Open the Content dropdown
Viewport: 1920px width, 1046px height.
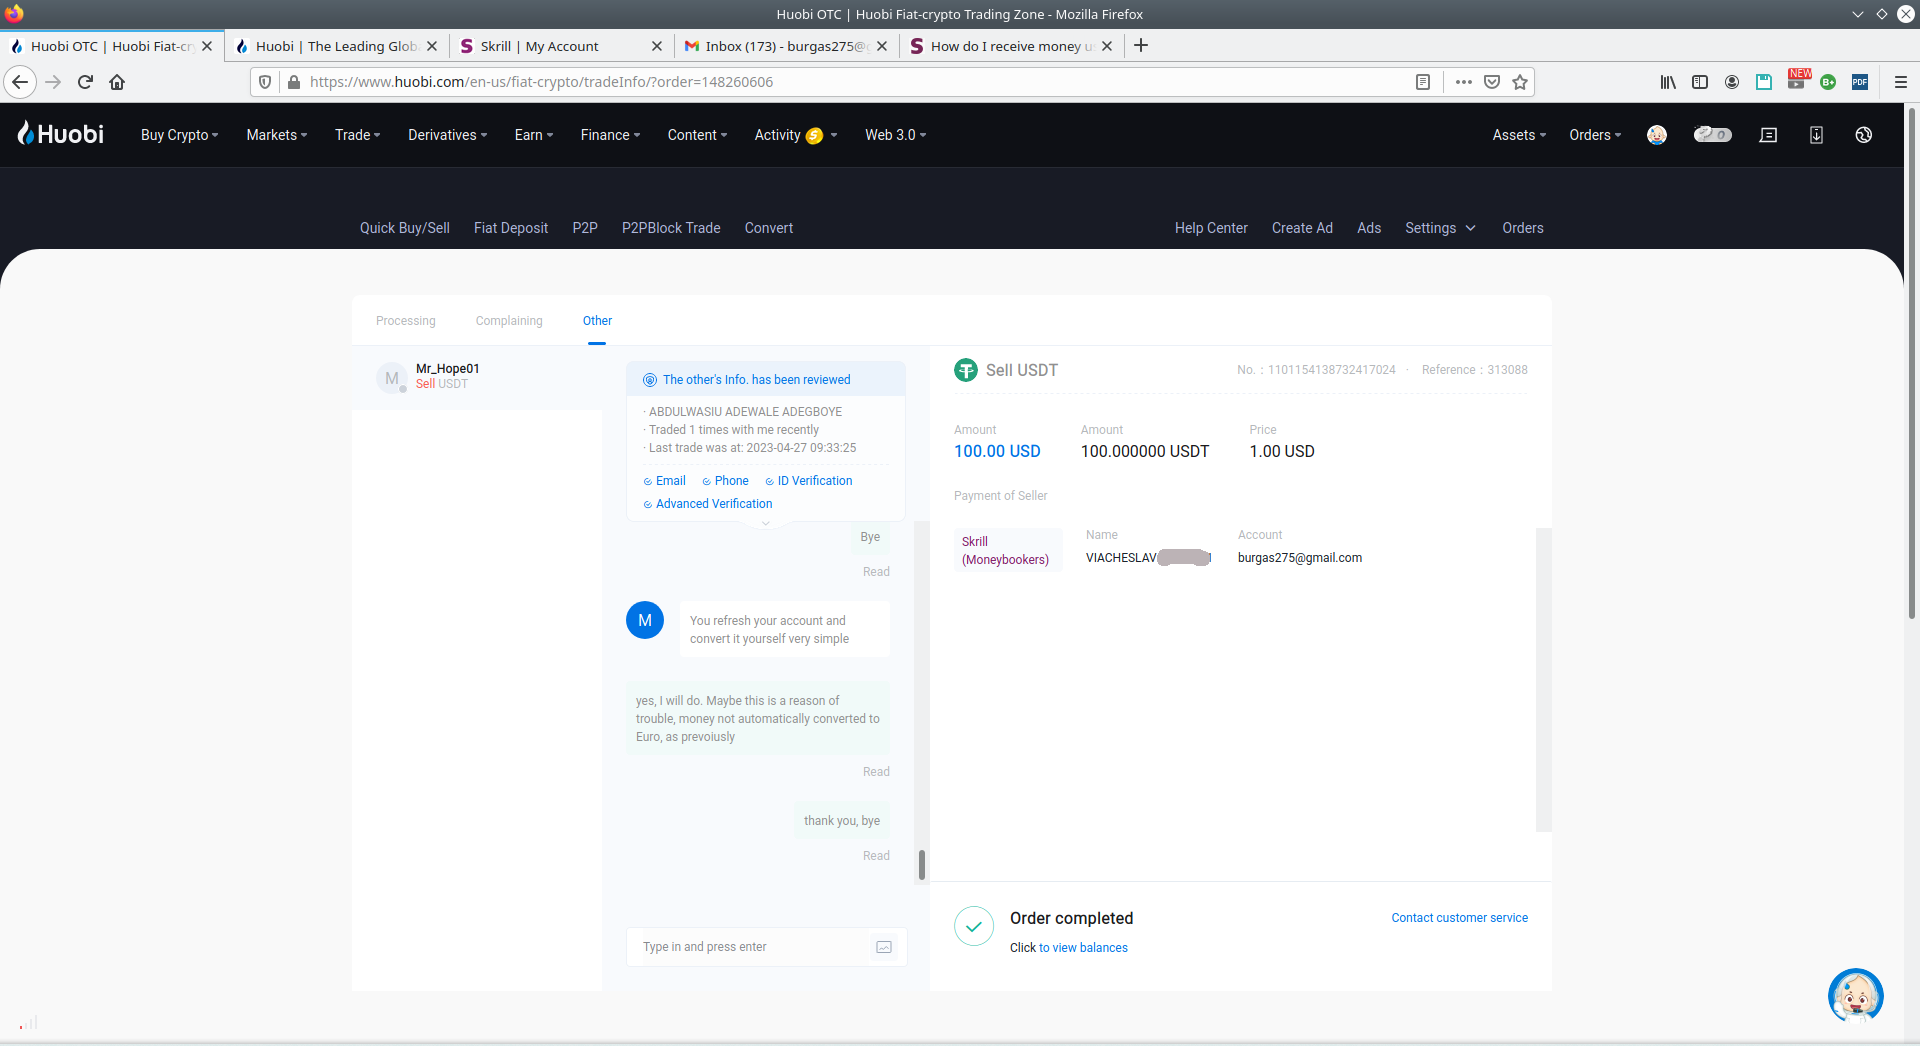pos(698,135)
